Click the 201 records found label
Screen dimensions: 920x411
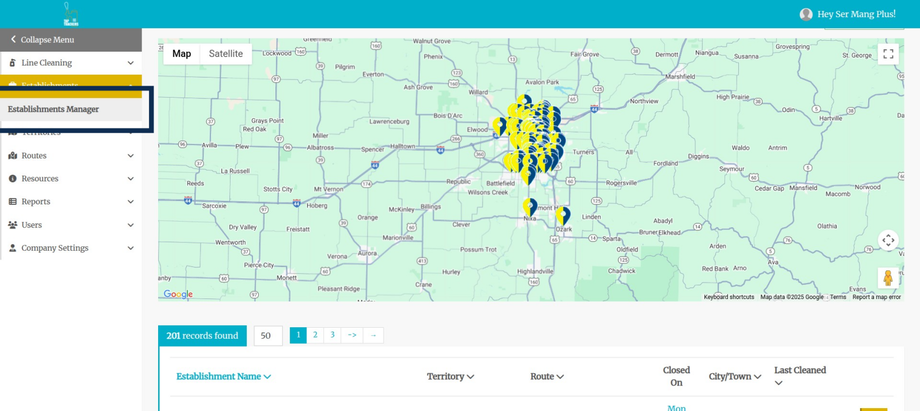202,336
